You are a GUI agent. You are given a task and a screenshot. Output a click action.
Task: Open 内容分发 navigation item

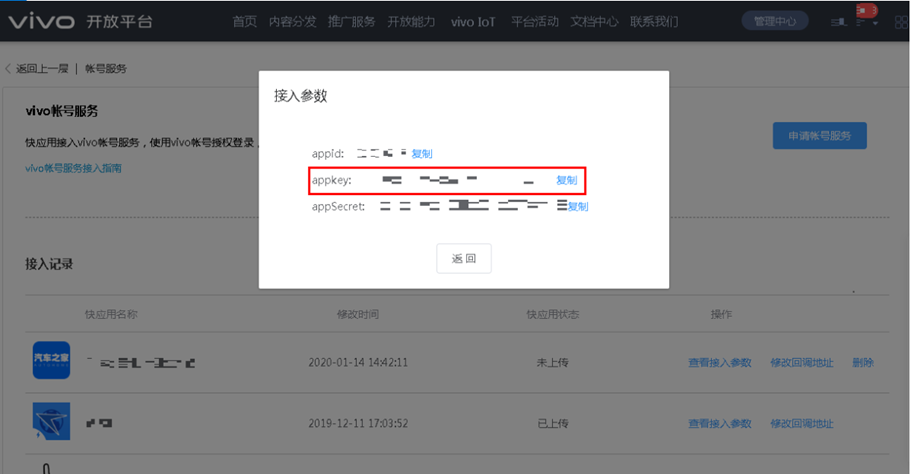click(x=292, y=21)
